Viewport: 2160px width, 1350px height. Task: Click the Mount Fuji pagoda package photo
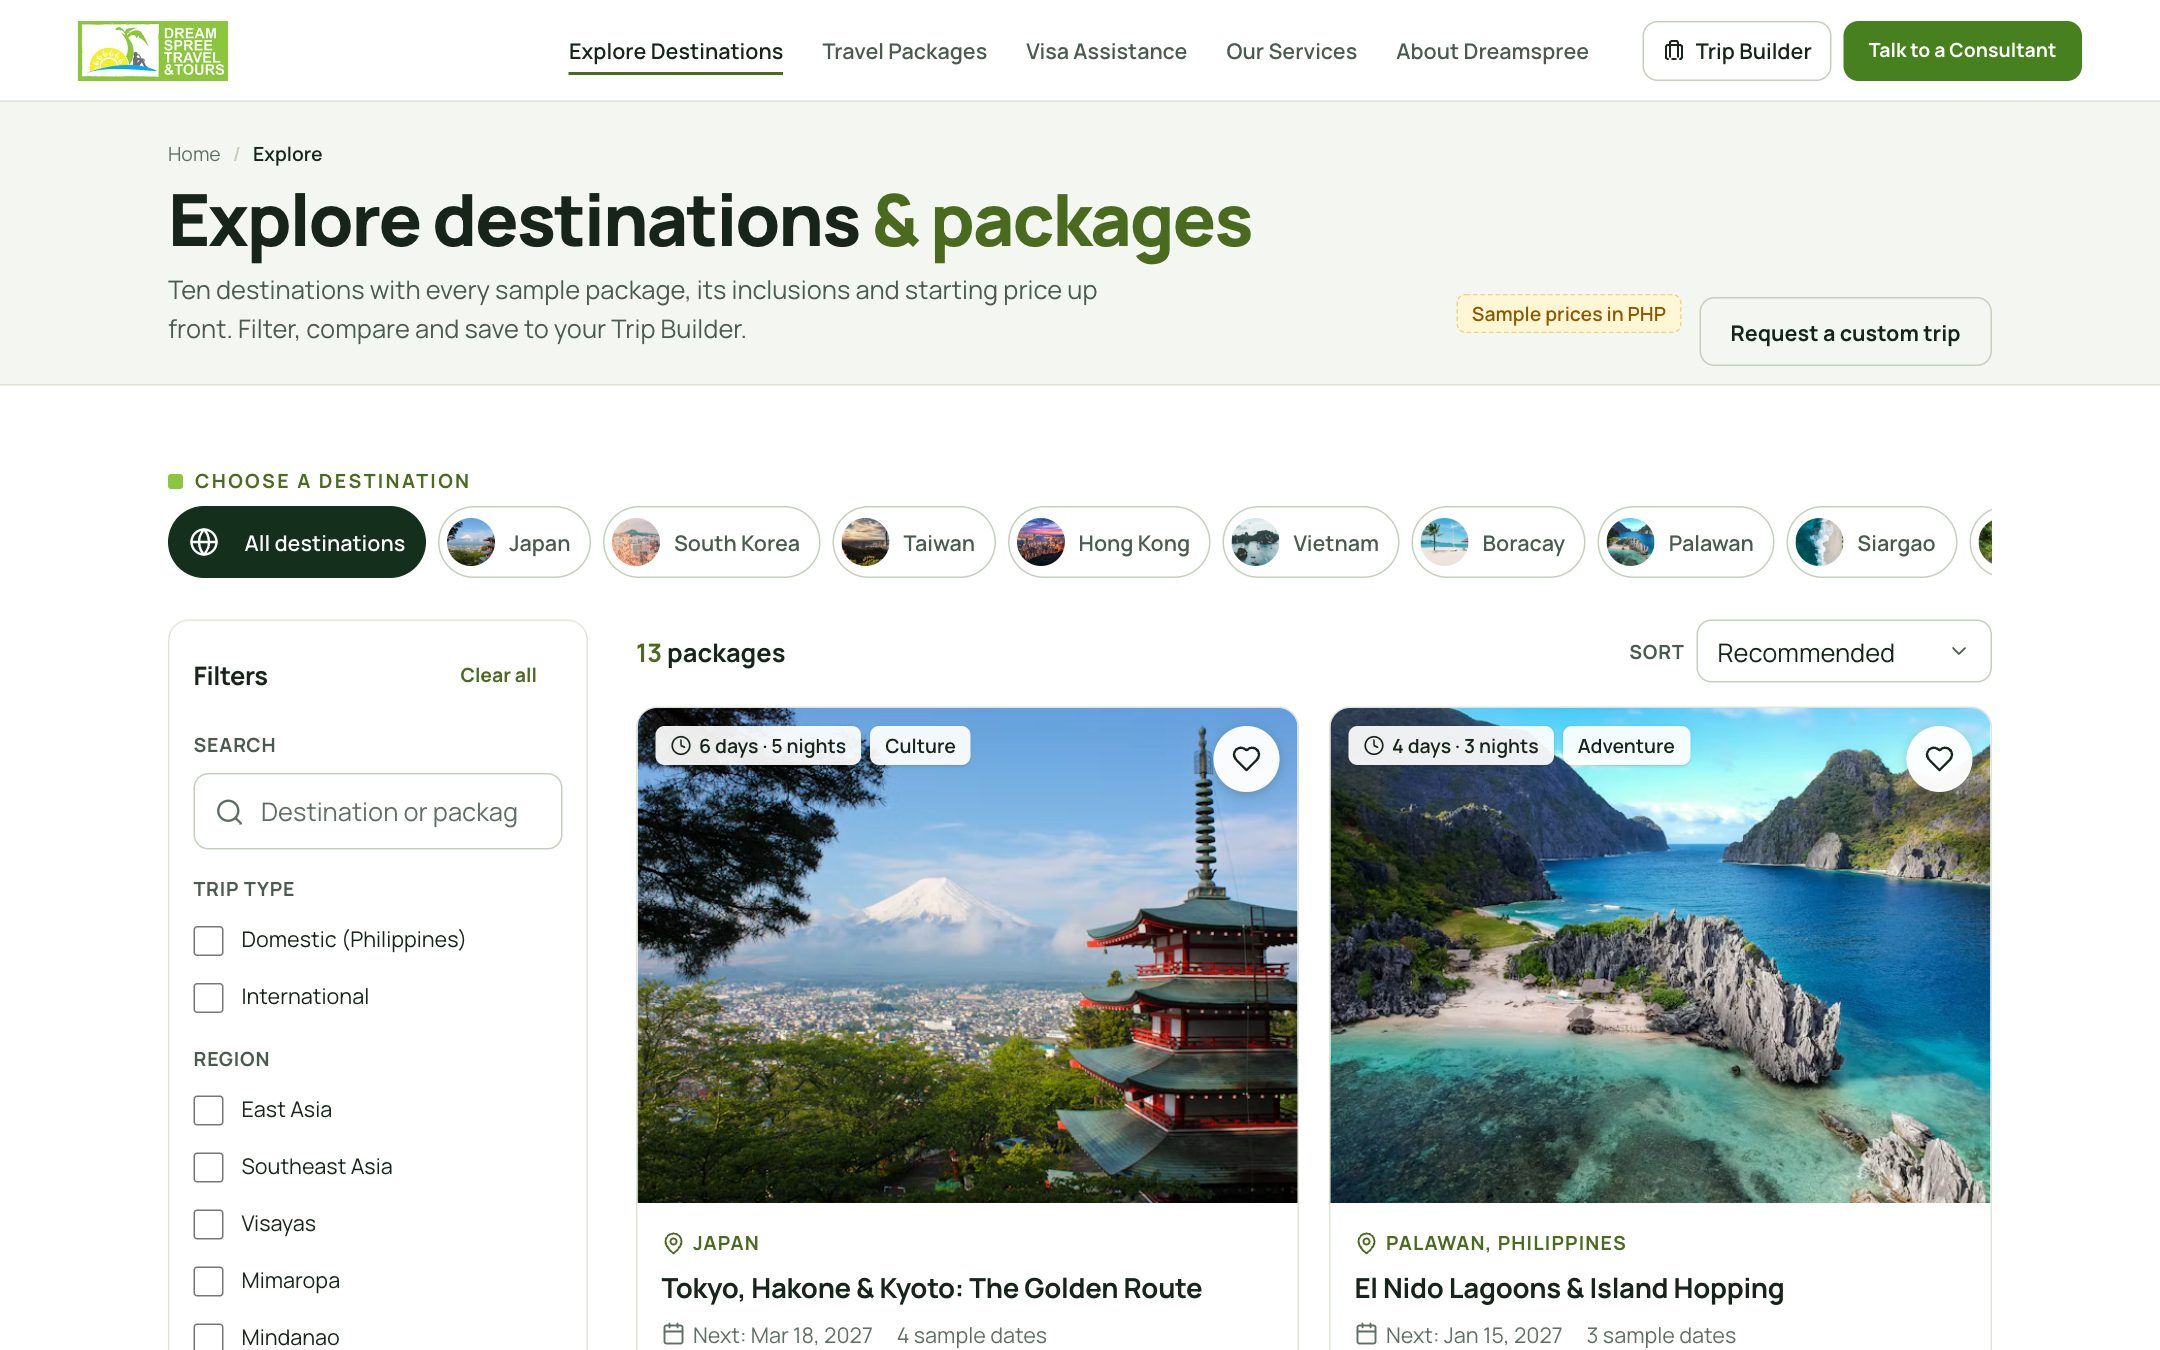pos(967,955)
